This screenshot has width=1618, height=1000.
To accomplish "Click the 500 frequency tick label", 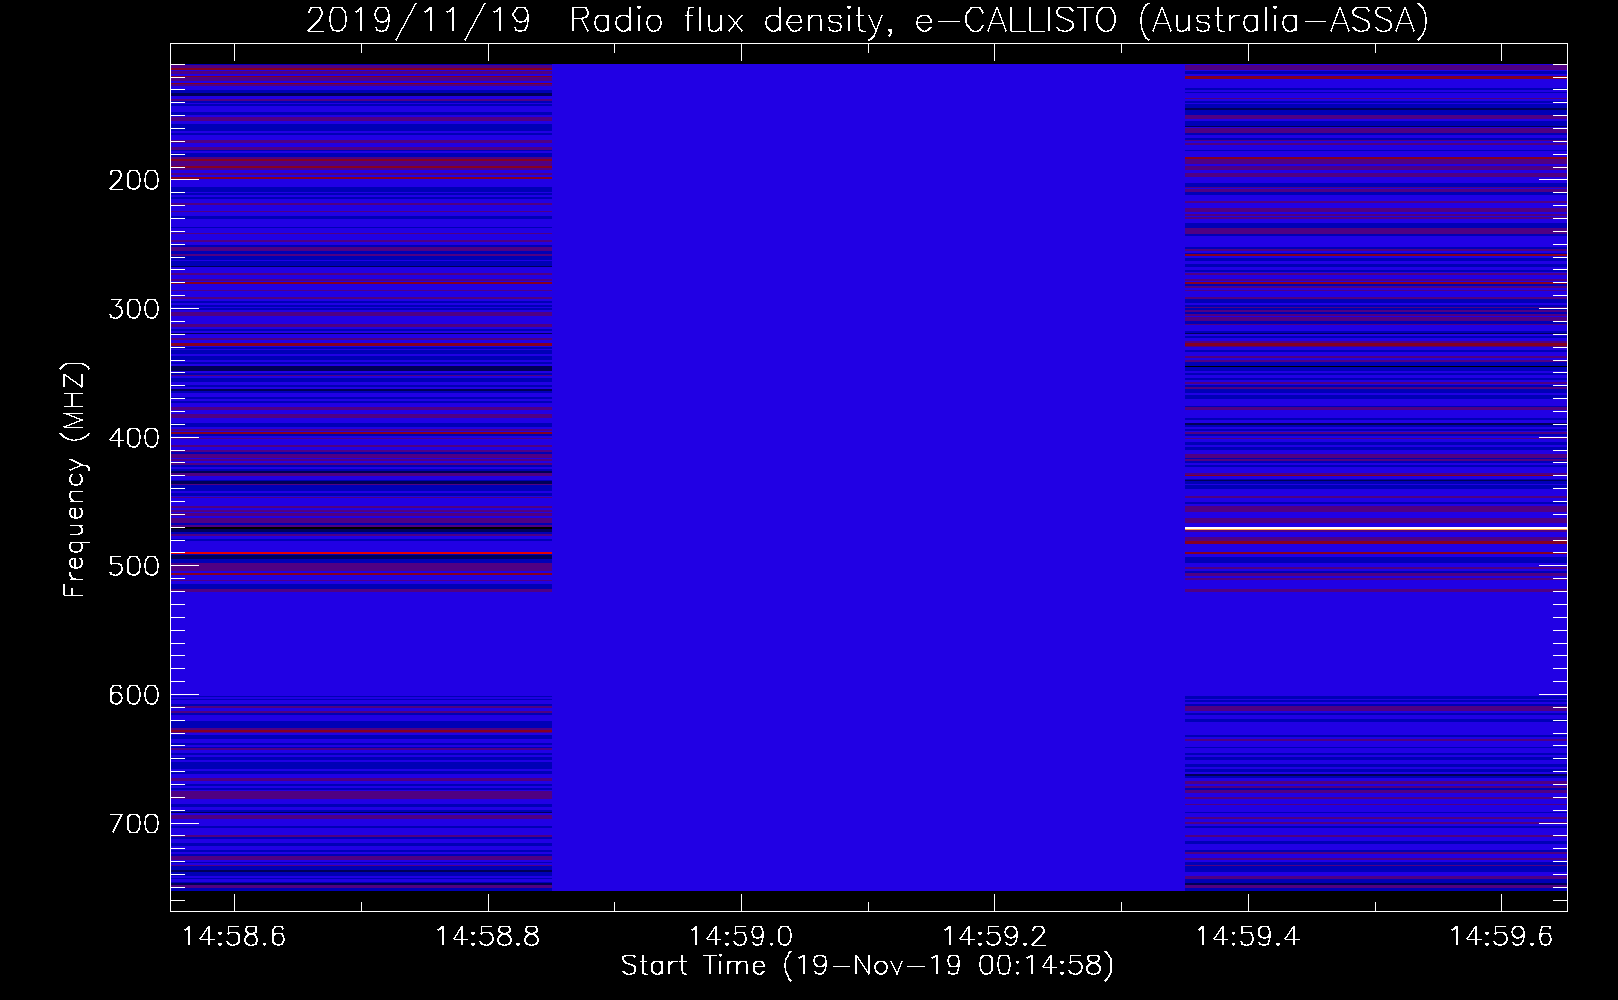I will click(134, 567).
